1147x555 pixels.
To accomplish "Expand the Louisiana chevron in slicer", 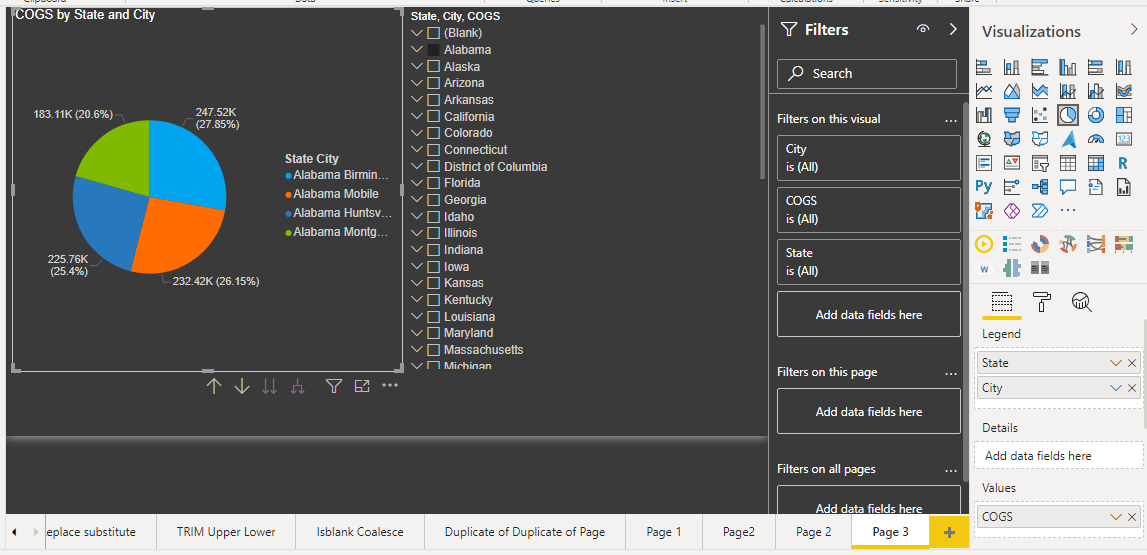I will pyautogui.click(x=417, y=317).
